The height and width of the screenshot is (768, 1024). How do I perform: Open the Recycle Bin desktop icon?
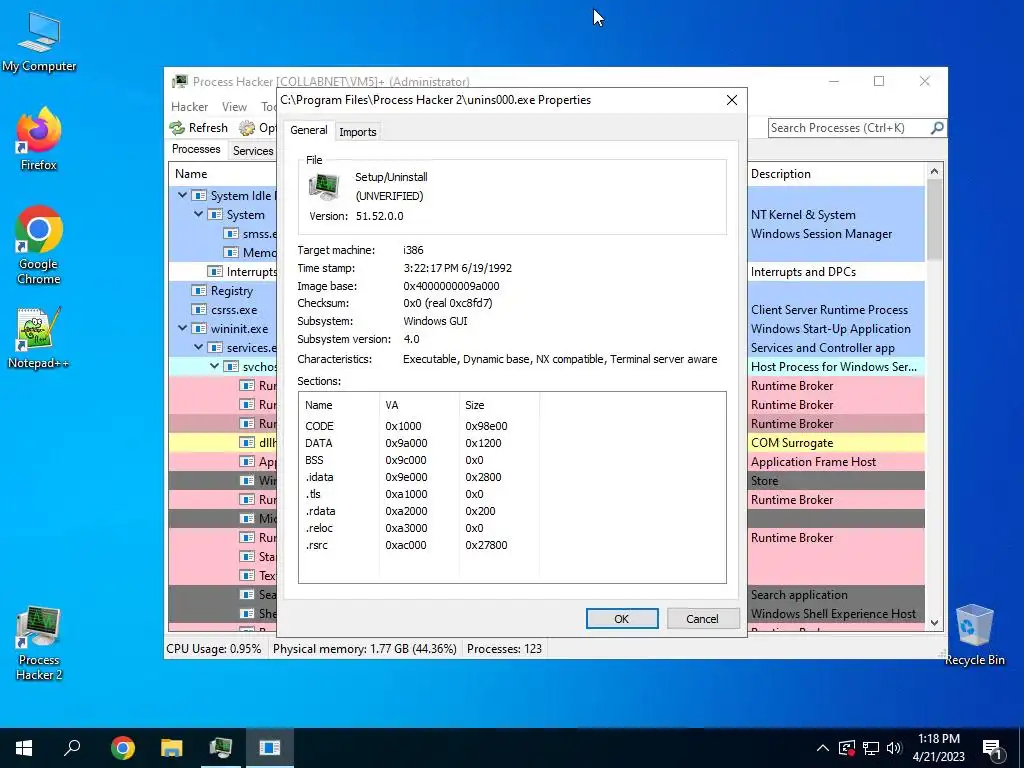(974, 635)
